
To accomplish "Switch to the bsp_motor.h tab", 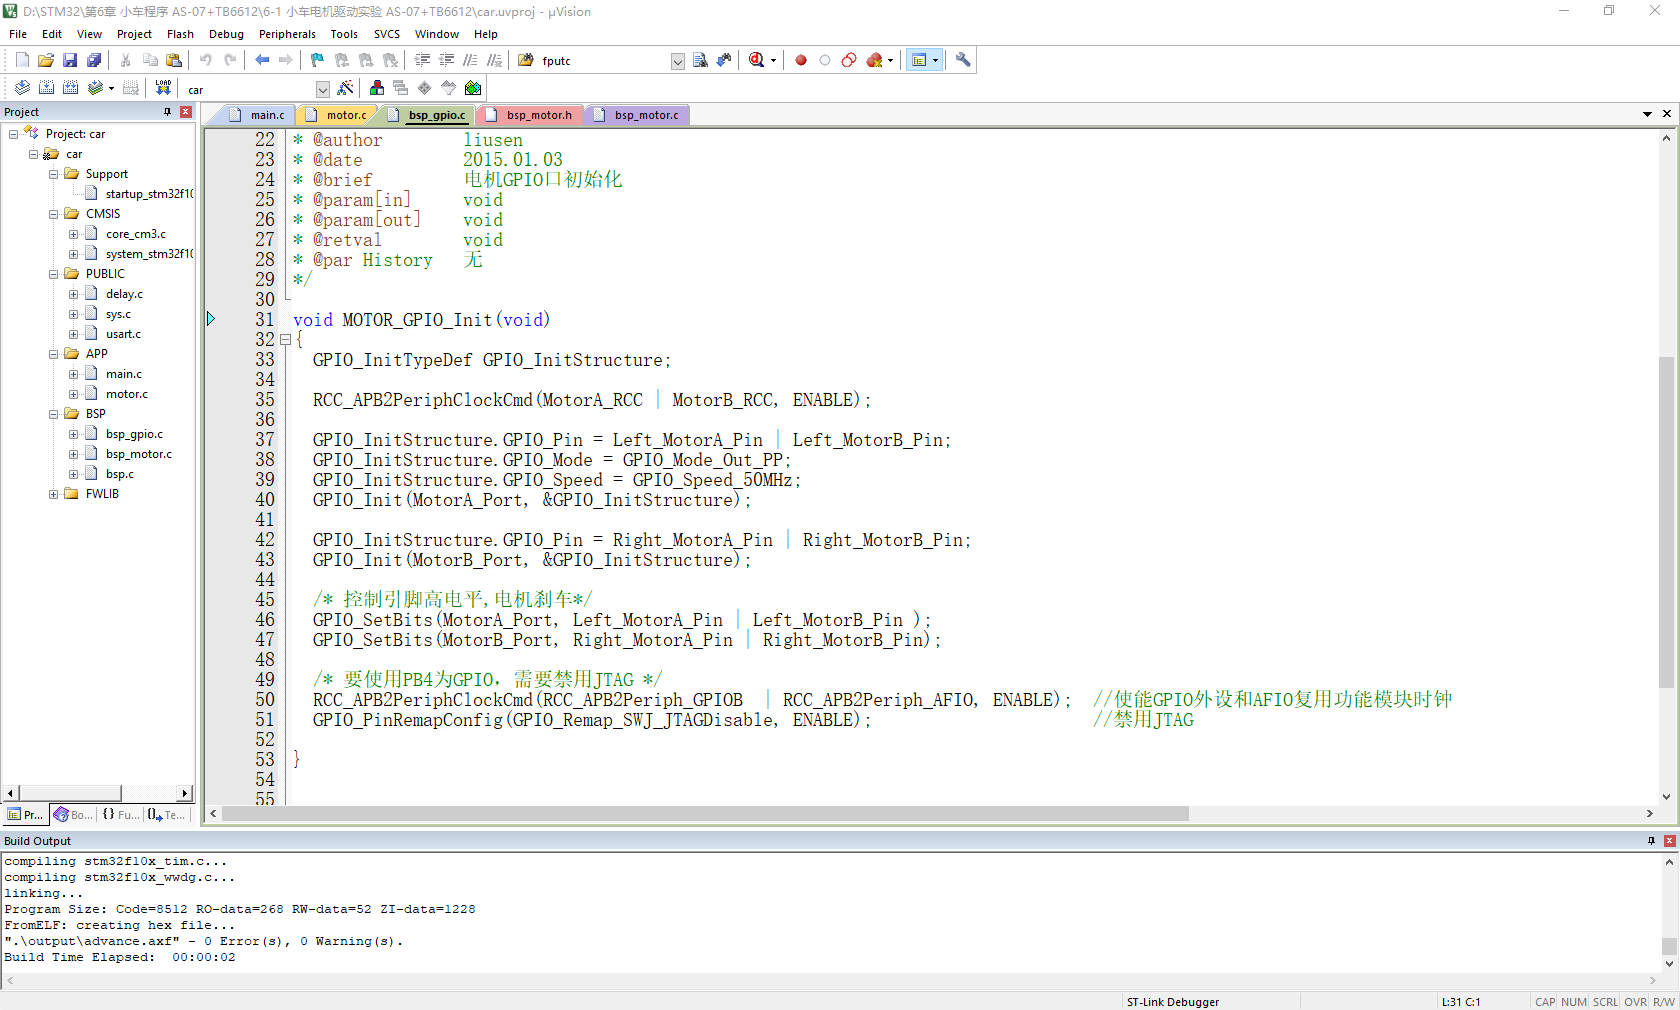I will (538, 115).
